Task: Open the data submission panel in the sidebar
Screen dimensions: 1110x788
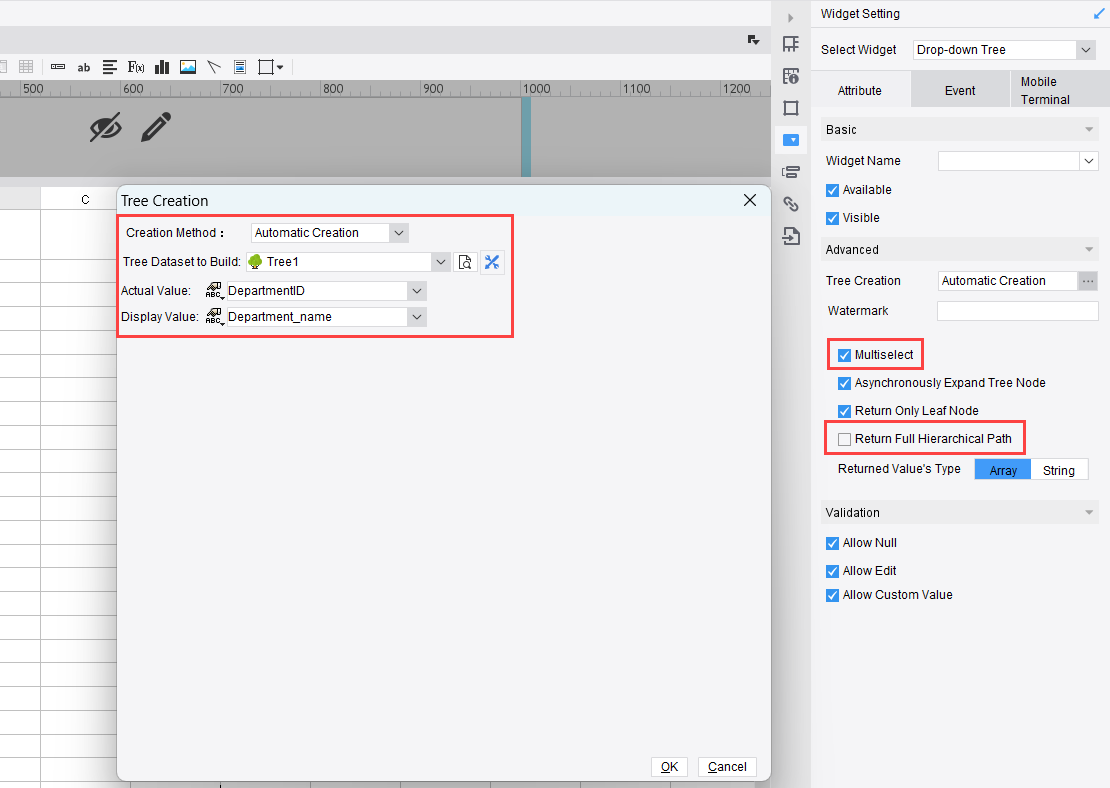Action: coord(791,235)
